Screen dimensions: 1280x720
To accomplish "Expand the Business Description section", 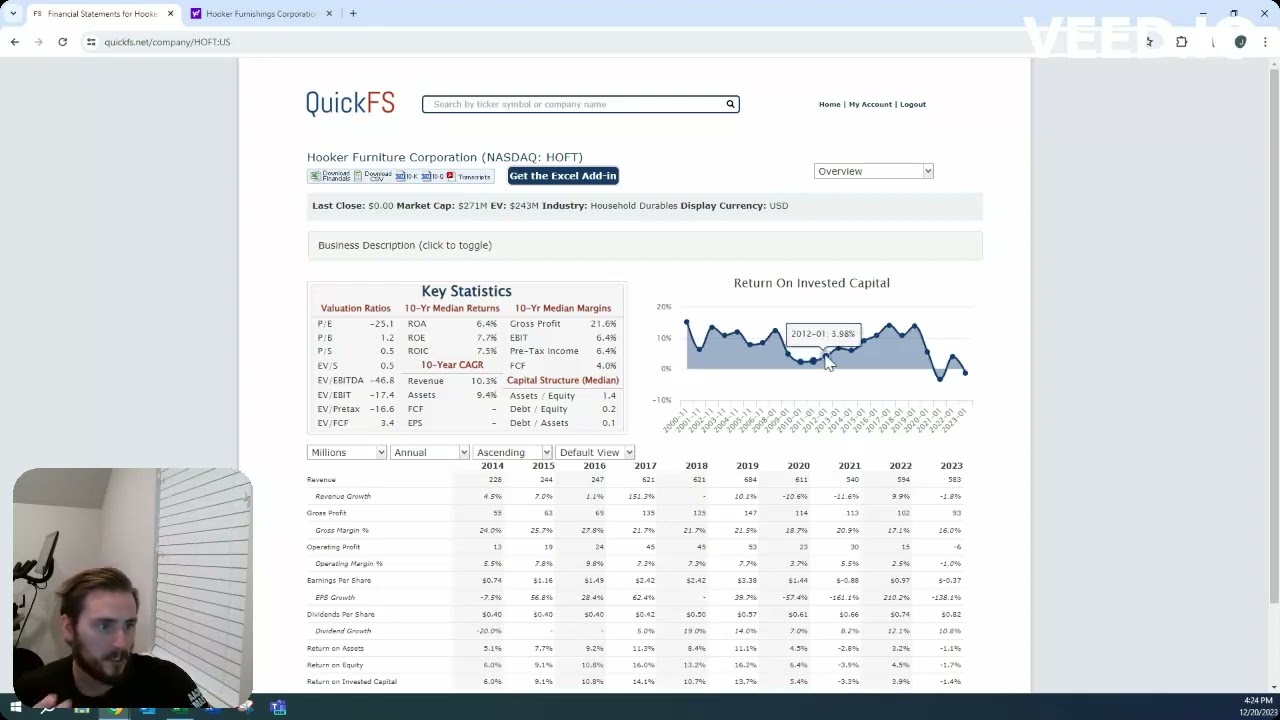I will 645,245.
